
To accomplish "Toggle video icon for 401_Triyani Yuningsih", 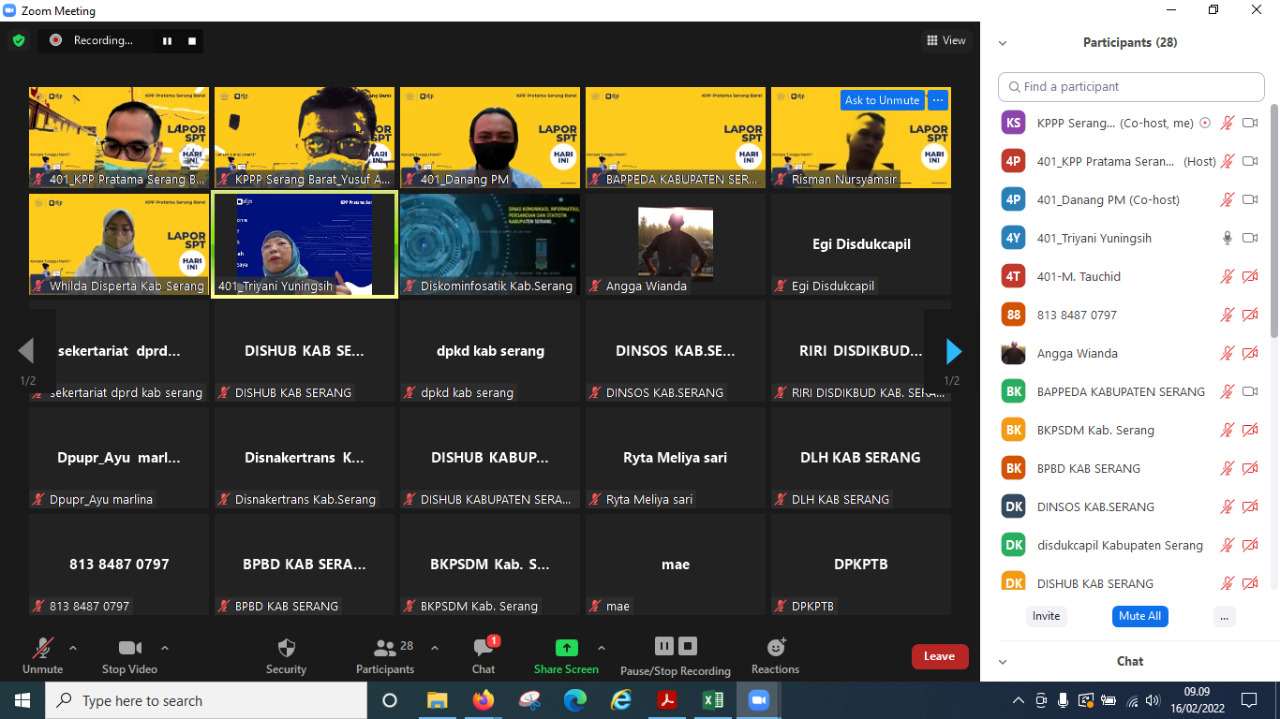I will (1249, 238).
